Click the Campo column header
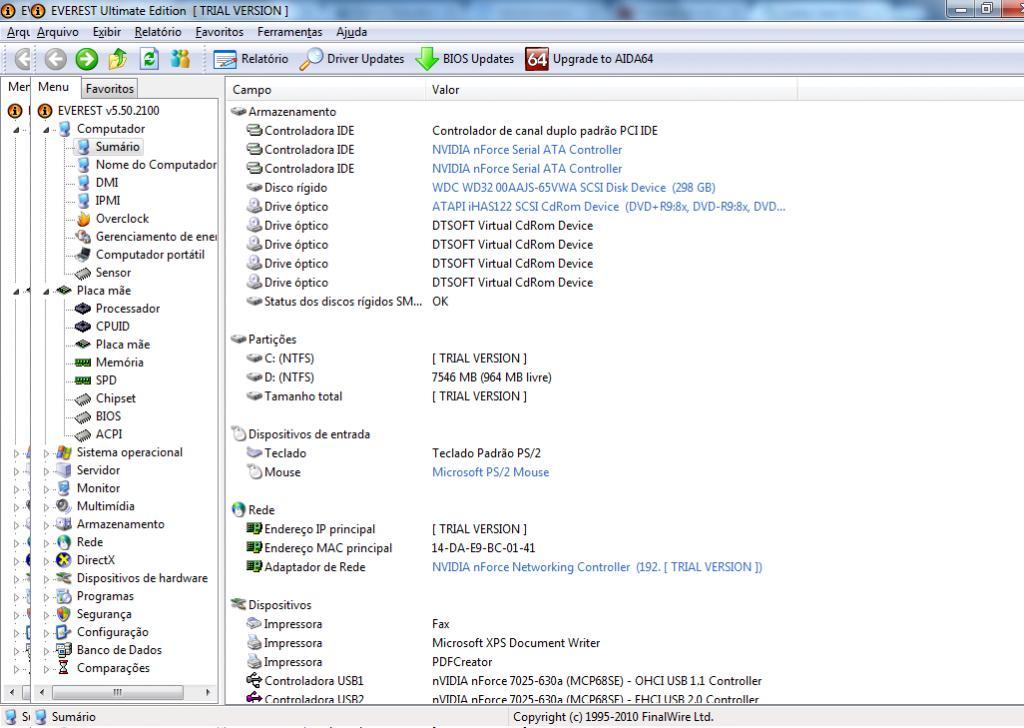Viewport: 1024px width, 728px height. 325,90
